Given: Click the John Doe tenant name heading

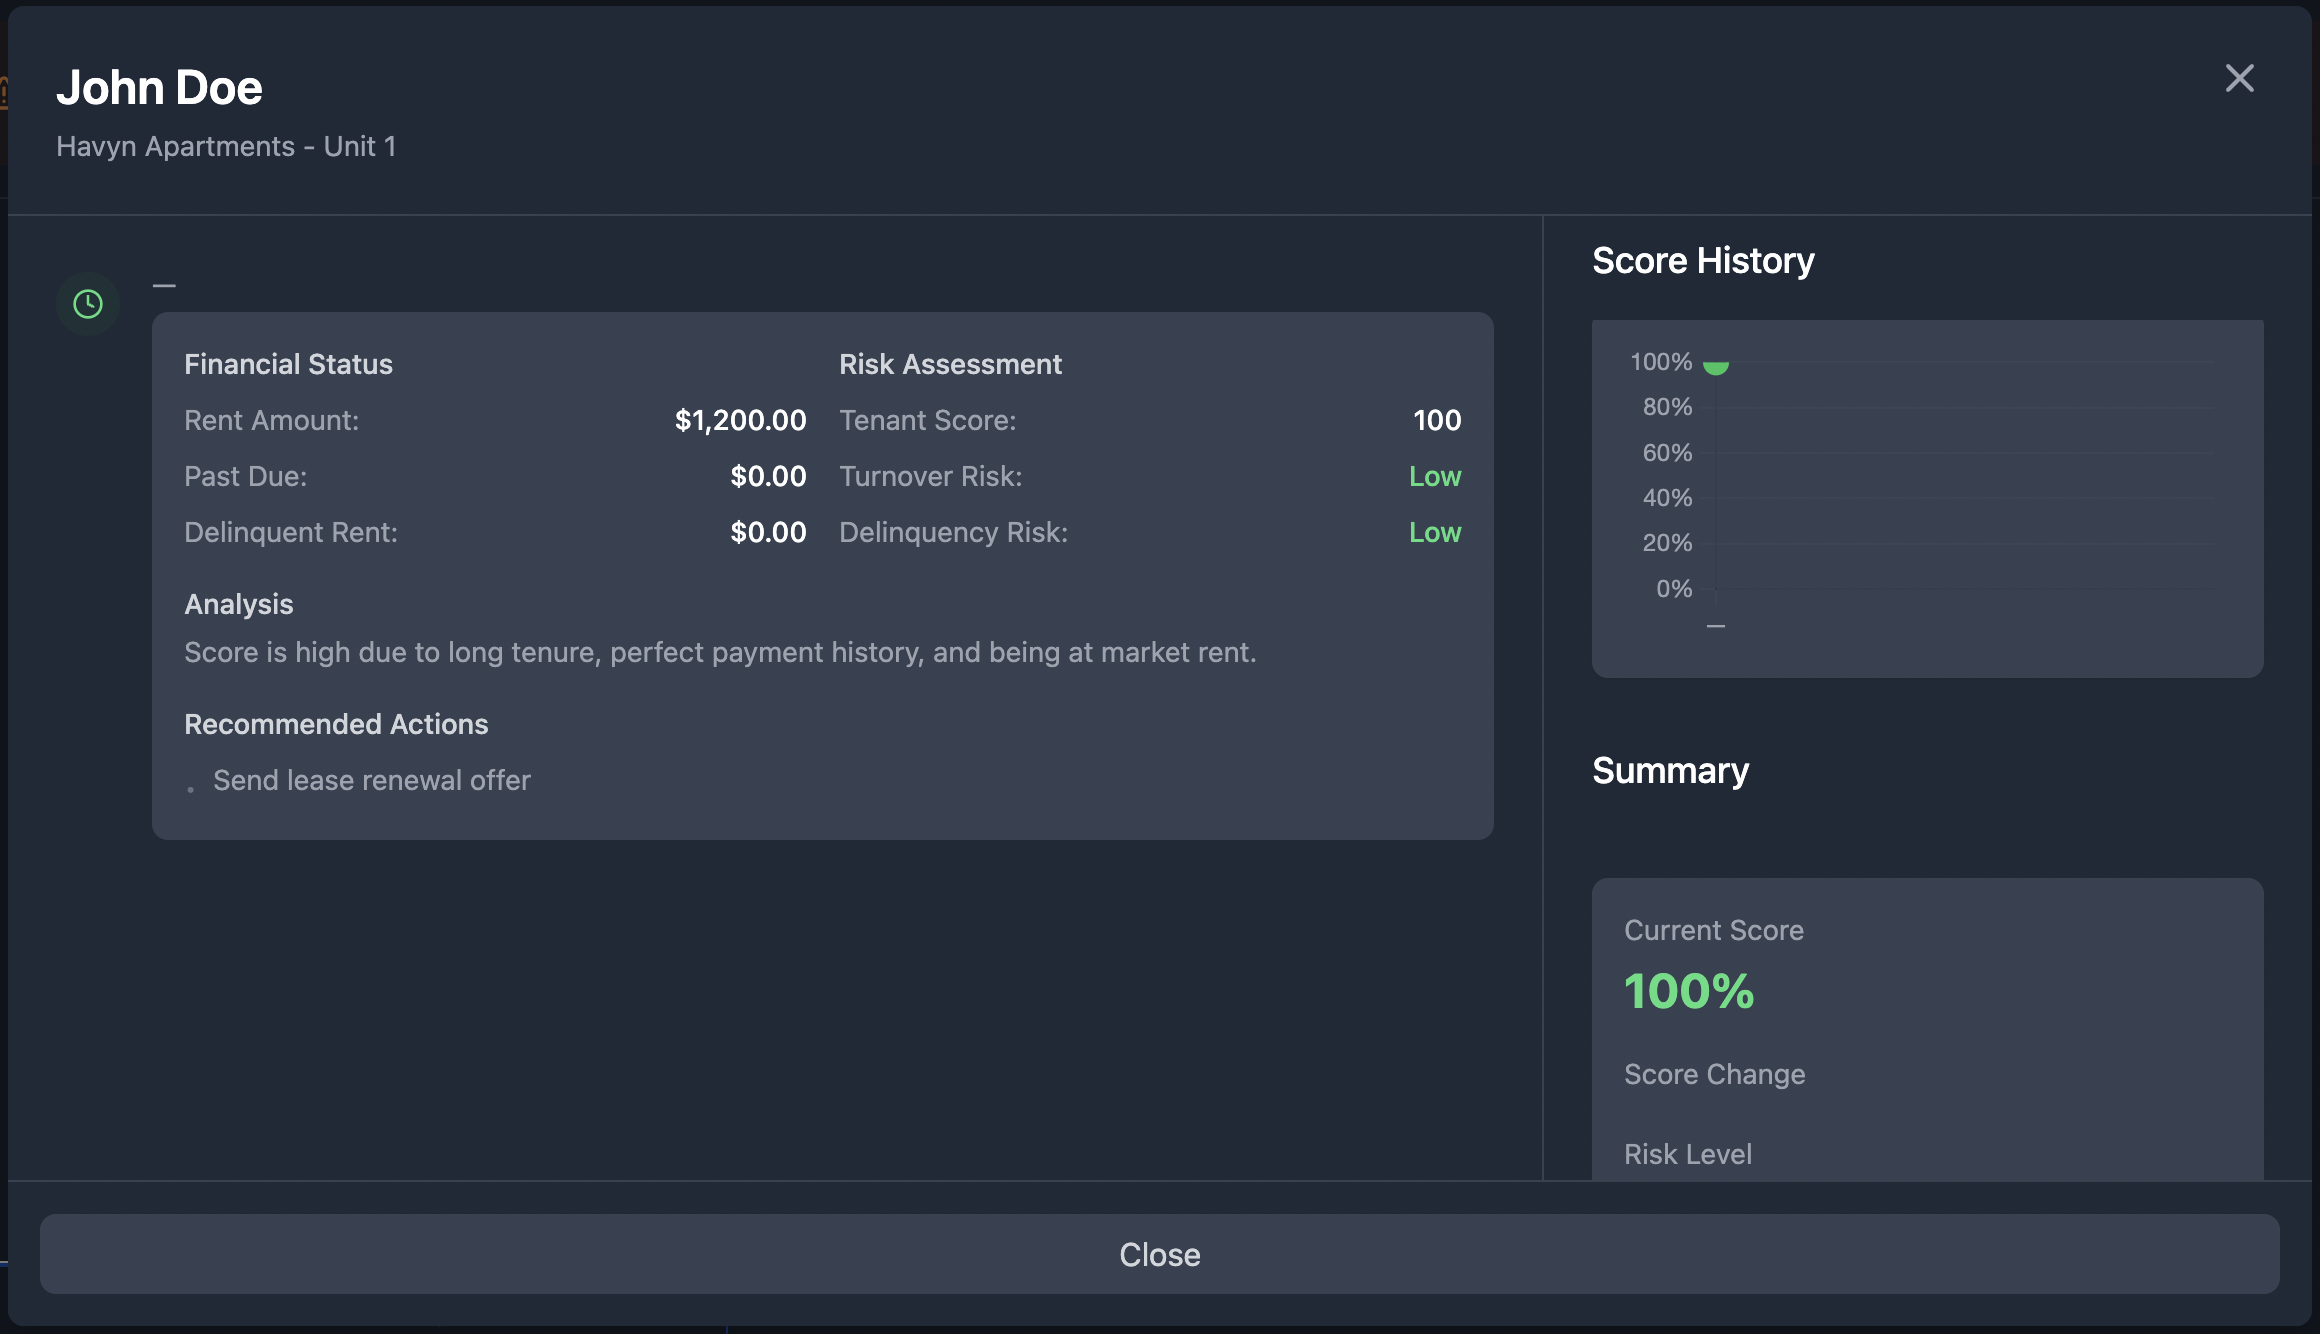Looking at the screenshot, I should tap(159, 88).
